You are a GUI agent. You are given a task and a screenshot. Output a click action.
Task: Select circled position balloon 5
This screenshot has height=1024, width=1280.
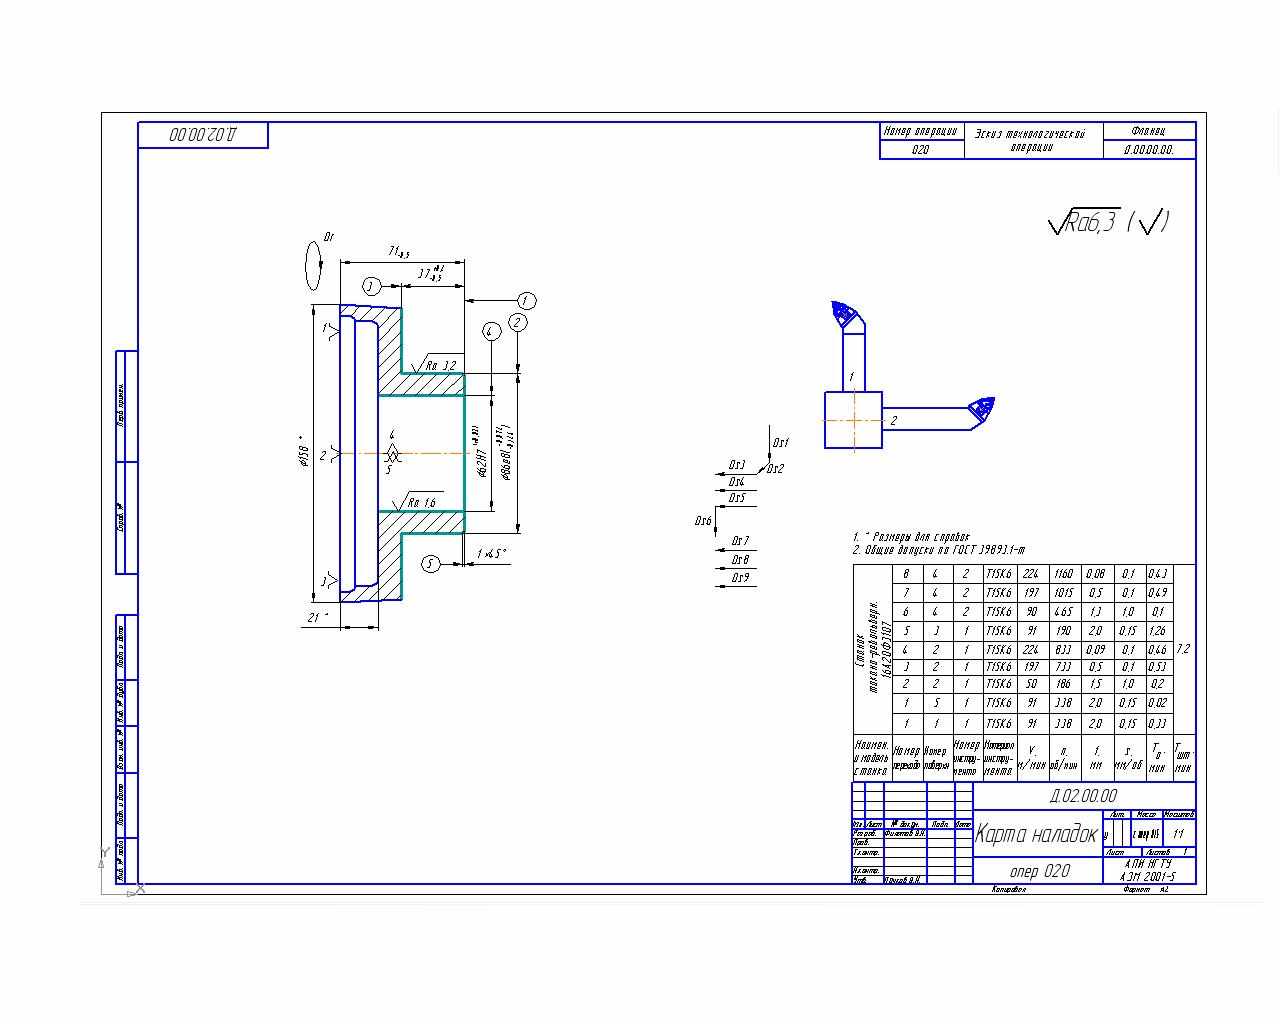tap(431, 564)
